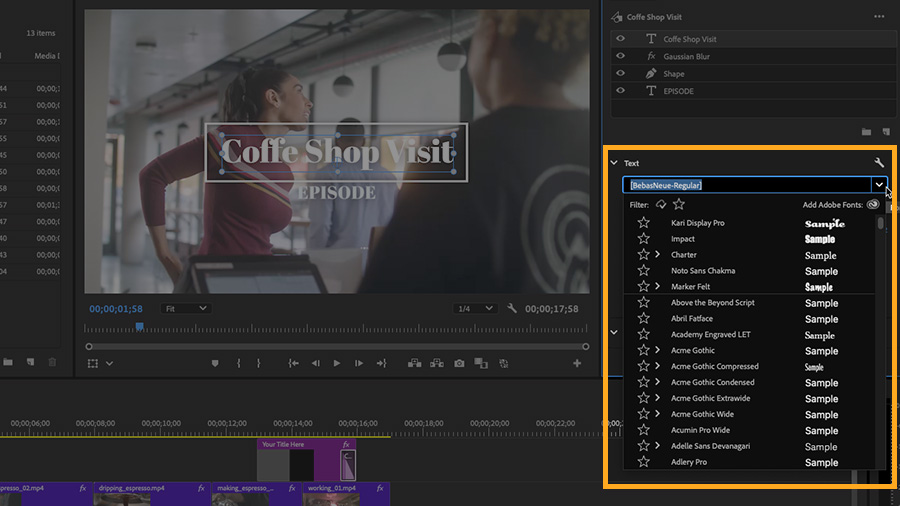This screenshot has width=900, height=506.
Task: Open the Button Editor plus icon
Action: [x=577, y=363]
